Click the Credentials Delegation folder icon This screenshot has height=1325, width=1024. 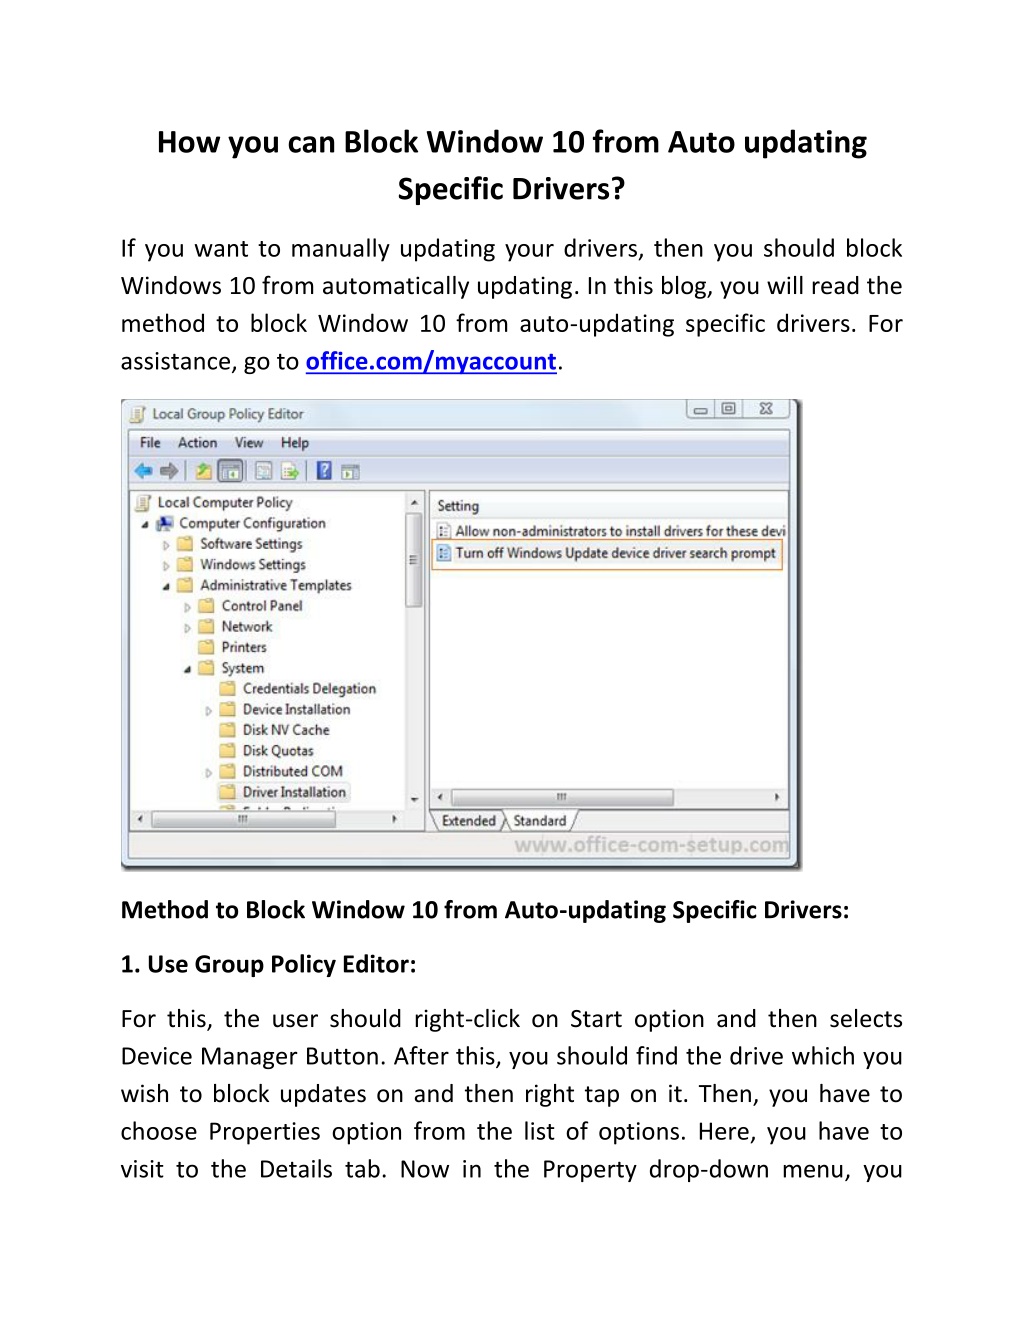click(x=228, y=688)
